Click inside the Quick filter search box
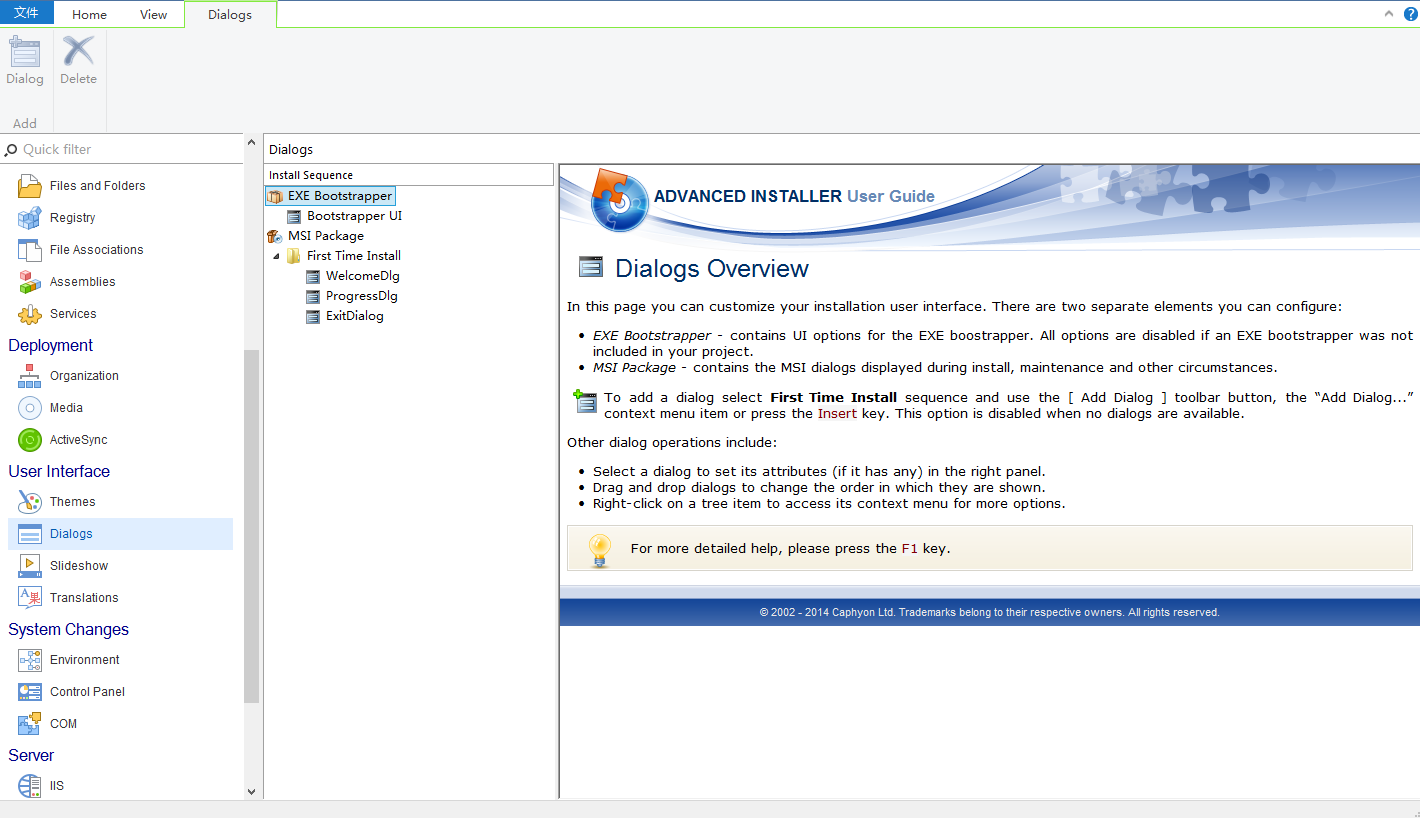 click(x=120, y=148)
